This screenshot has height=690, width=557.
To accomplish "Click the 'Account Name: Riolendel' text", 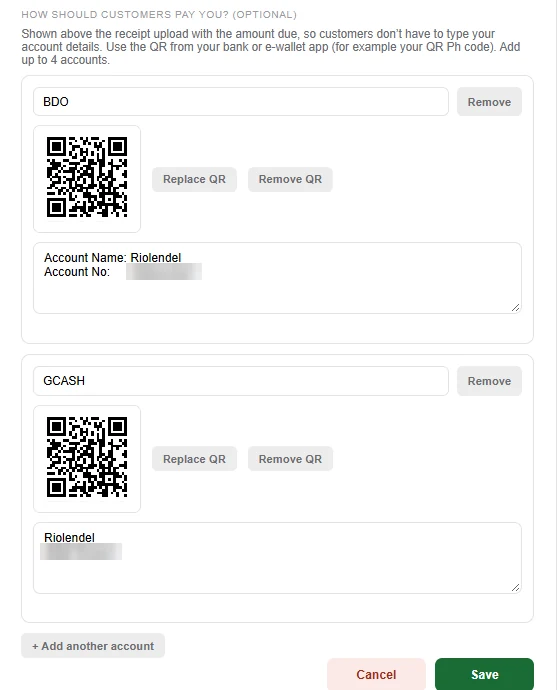I will click(113, 257).
